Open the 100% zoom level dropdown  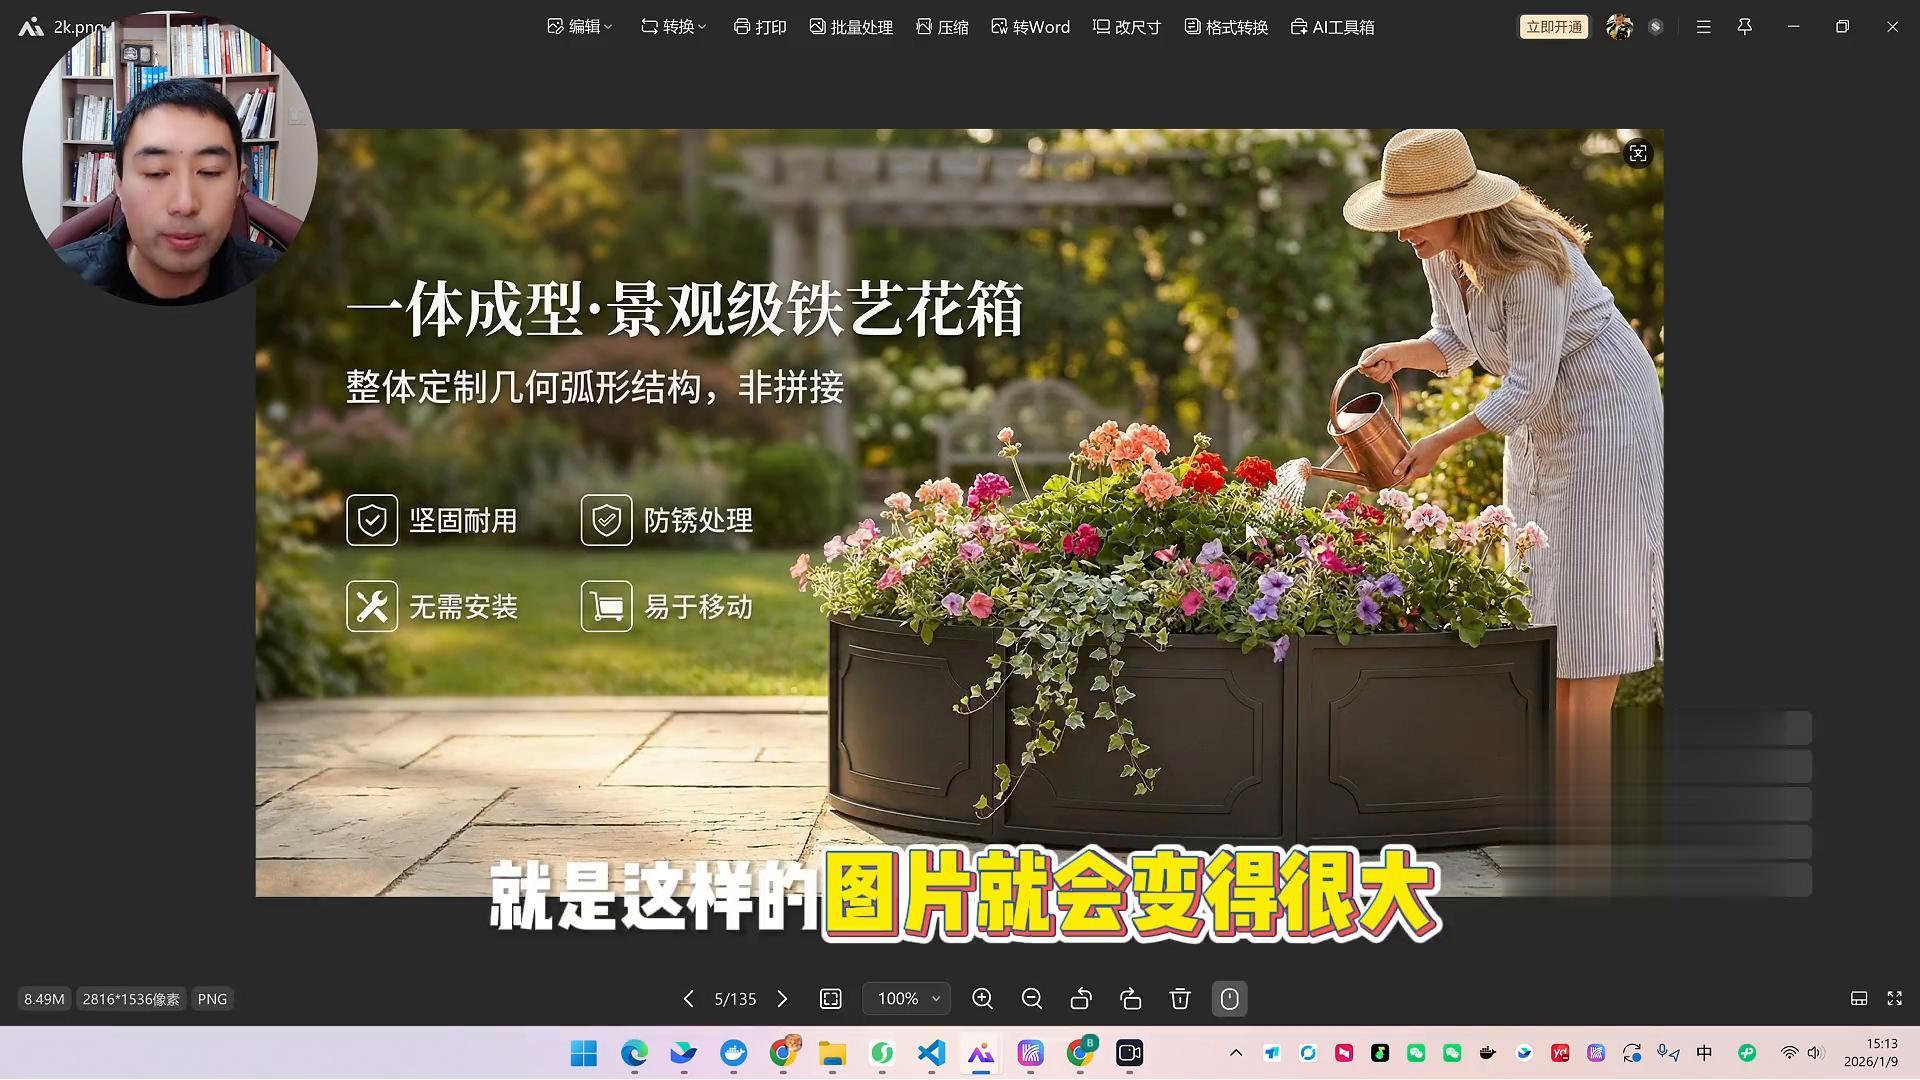pyautogui.click(x=908, y=999)
